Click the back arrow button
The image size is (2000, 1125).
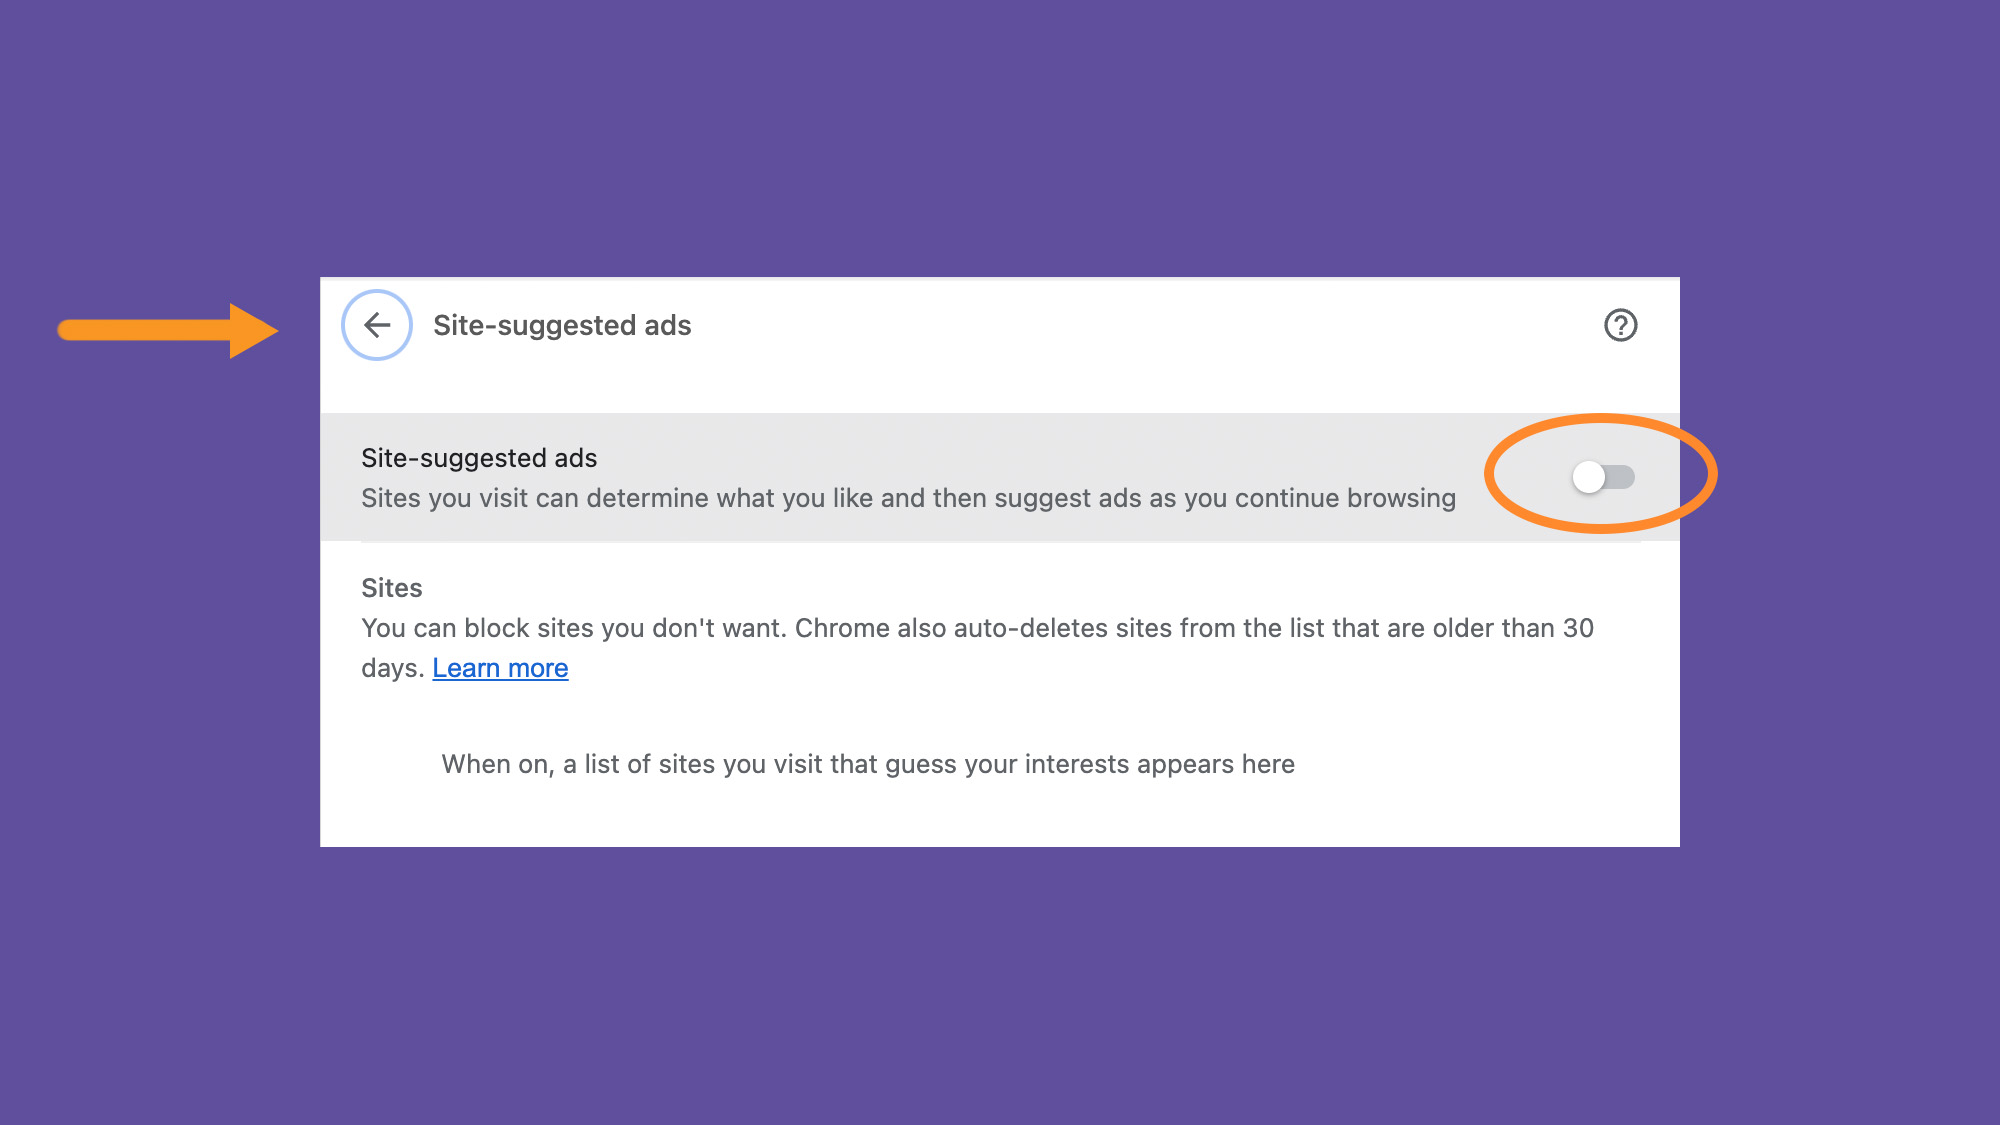(377, 325)
